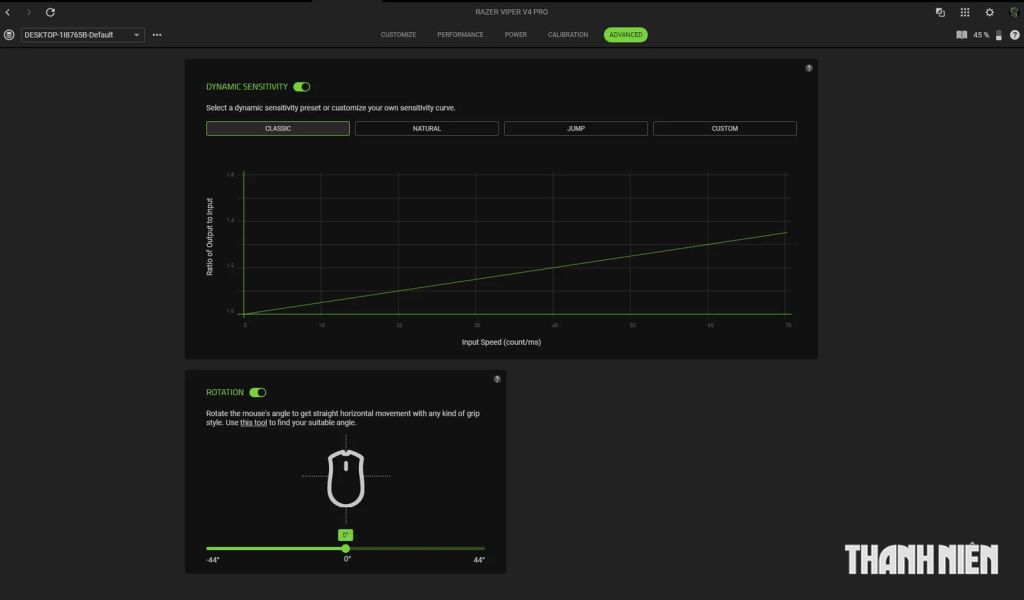The width and height of the screenshot is (1024, 600).
Task: Click the dark mode theme icon
Action: (938, 11)
